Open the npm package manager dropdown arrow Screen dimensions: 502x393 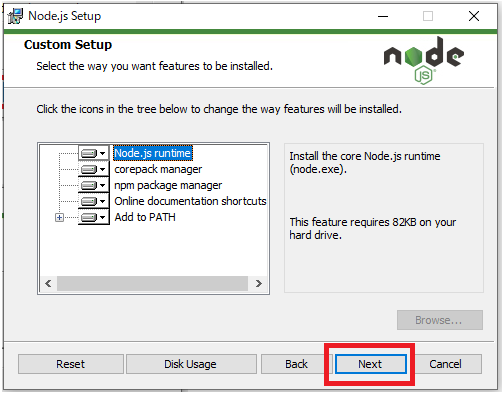click(x=103, y=185)
